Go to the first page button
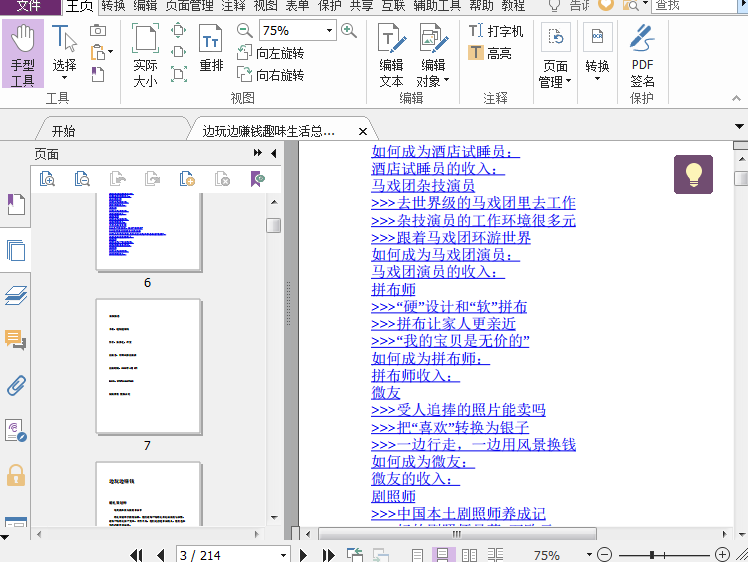This screenshot has height=562, width=748. pyautogui.click(x=136, y=555)
